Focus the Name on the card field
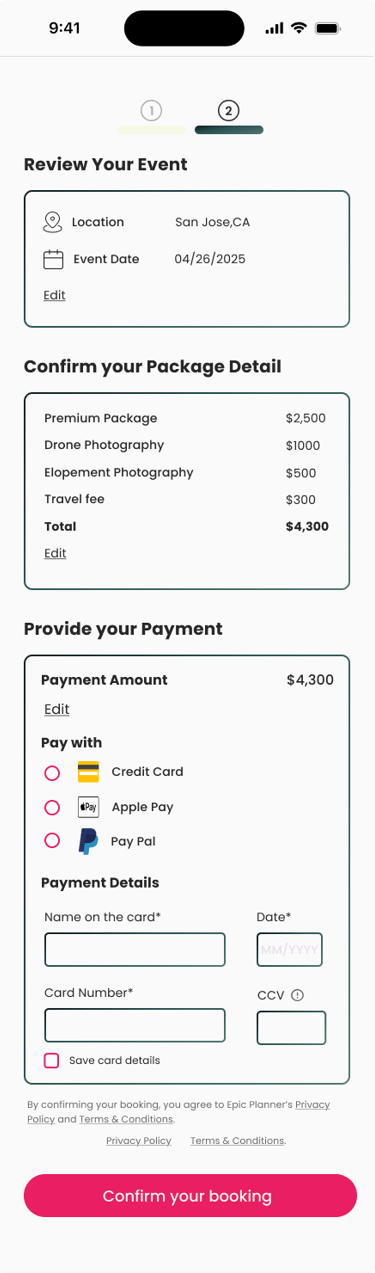Screen dimensions: 375x1273 coord(135,949)
